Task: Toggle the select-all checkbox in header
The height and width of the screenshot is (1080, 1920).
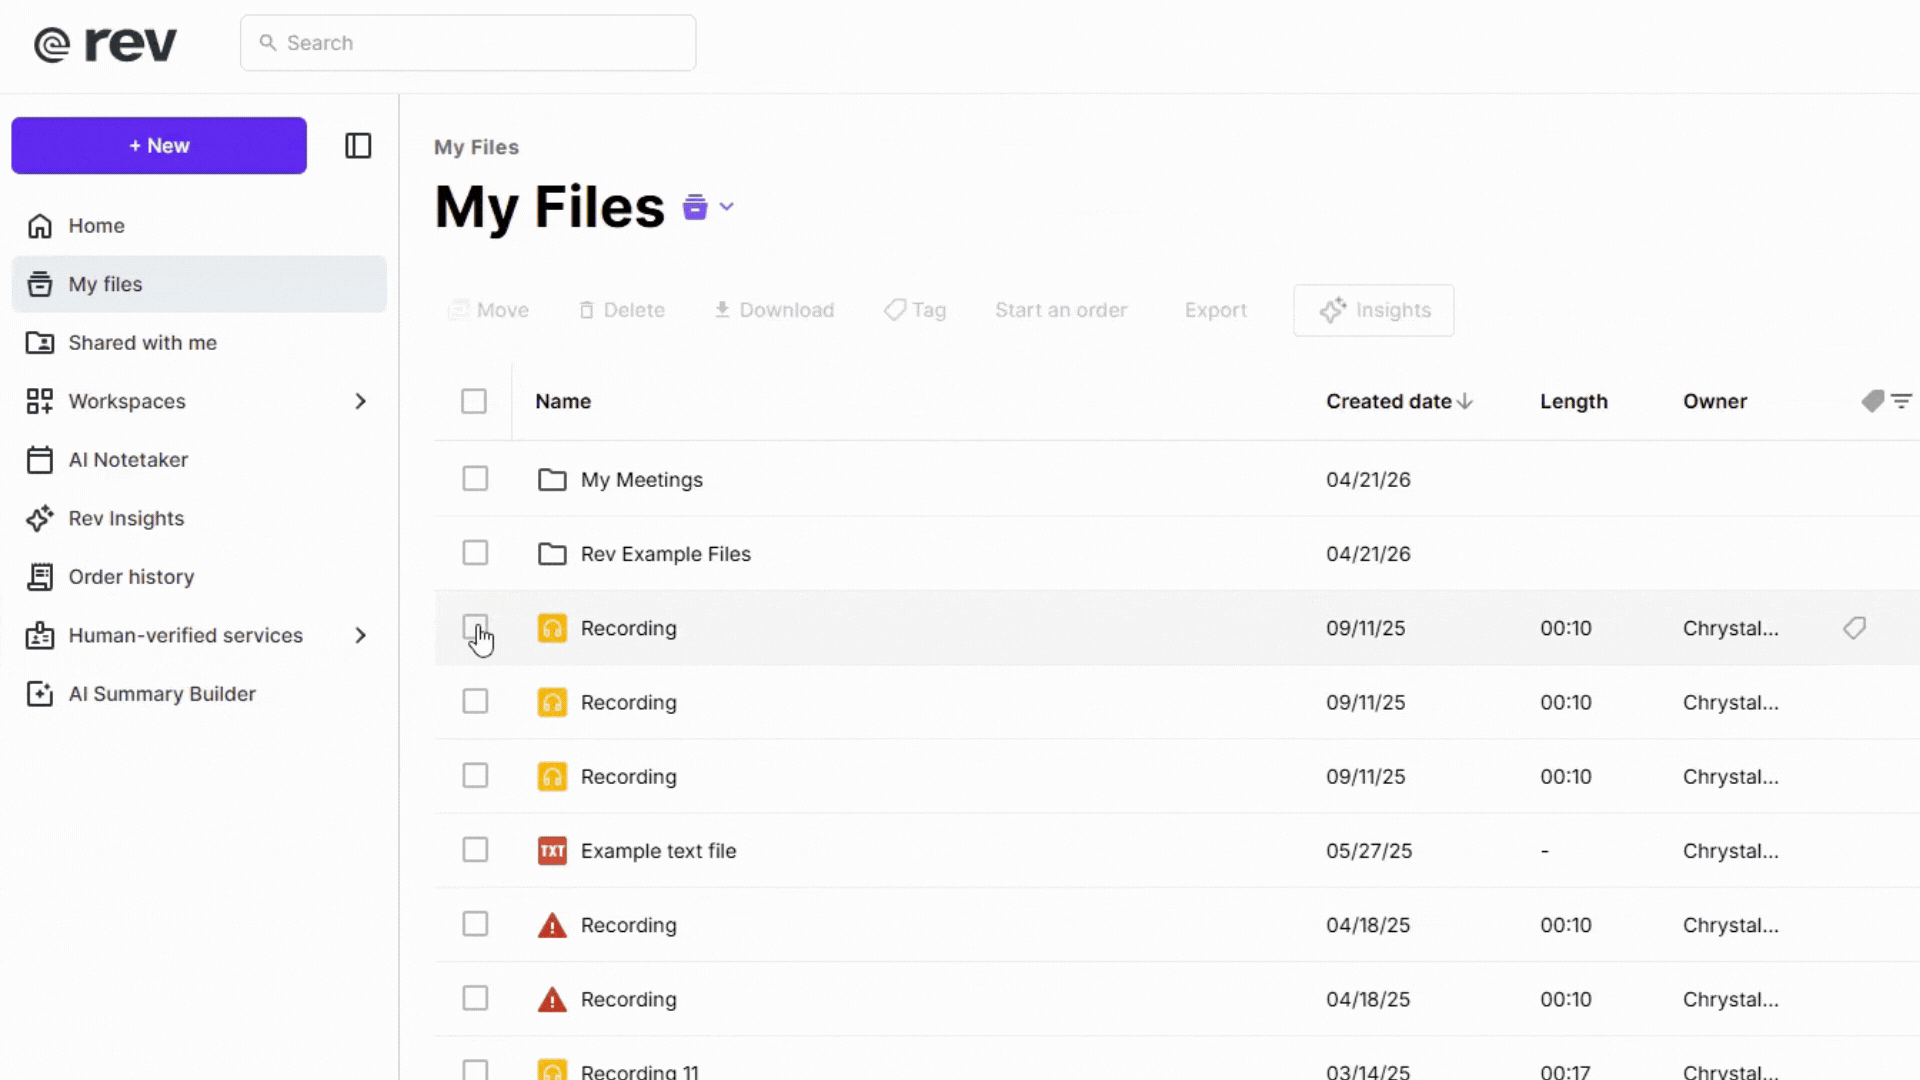Action: pyautogui.click(x=474, y=401)
